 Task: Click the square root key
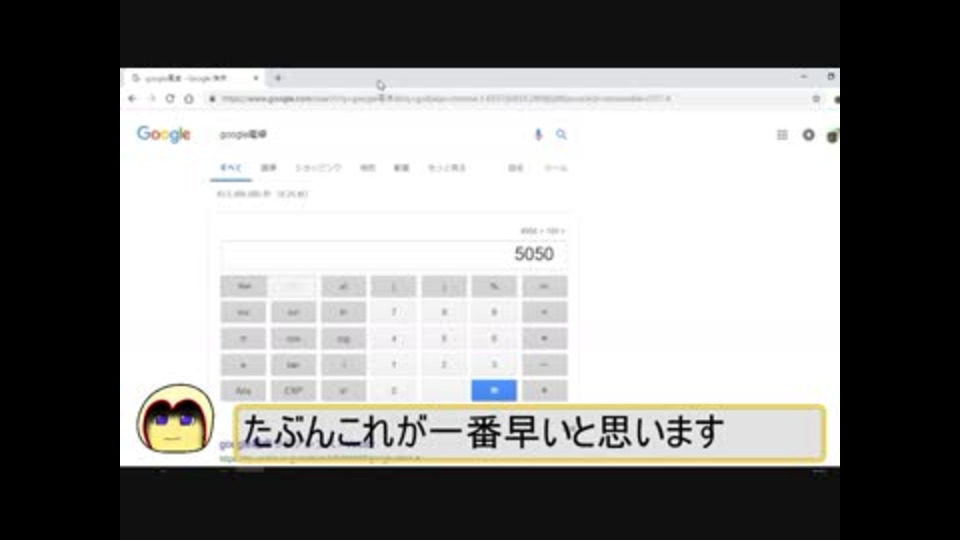343,365
